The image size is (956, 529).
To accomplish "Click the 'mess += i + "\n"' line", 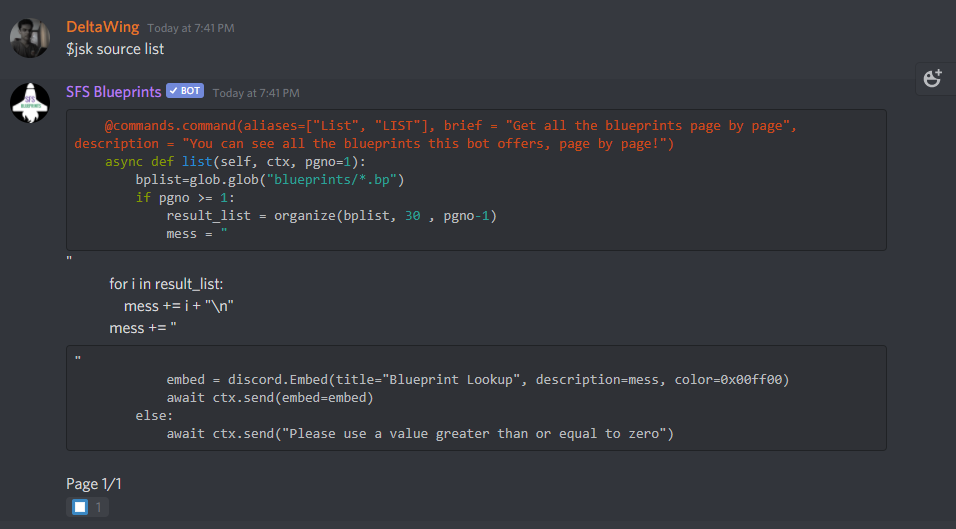I will tap(179, 306).
